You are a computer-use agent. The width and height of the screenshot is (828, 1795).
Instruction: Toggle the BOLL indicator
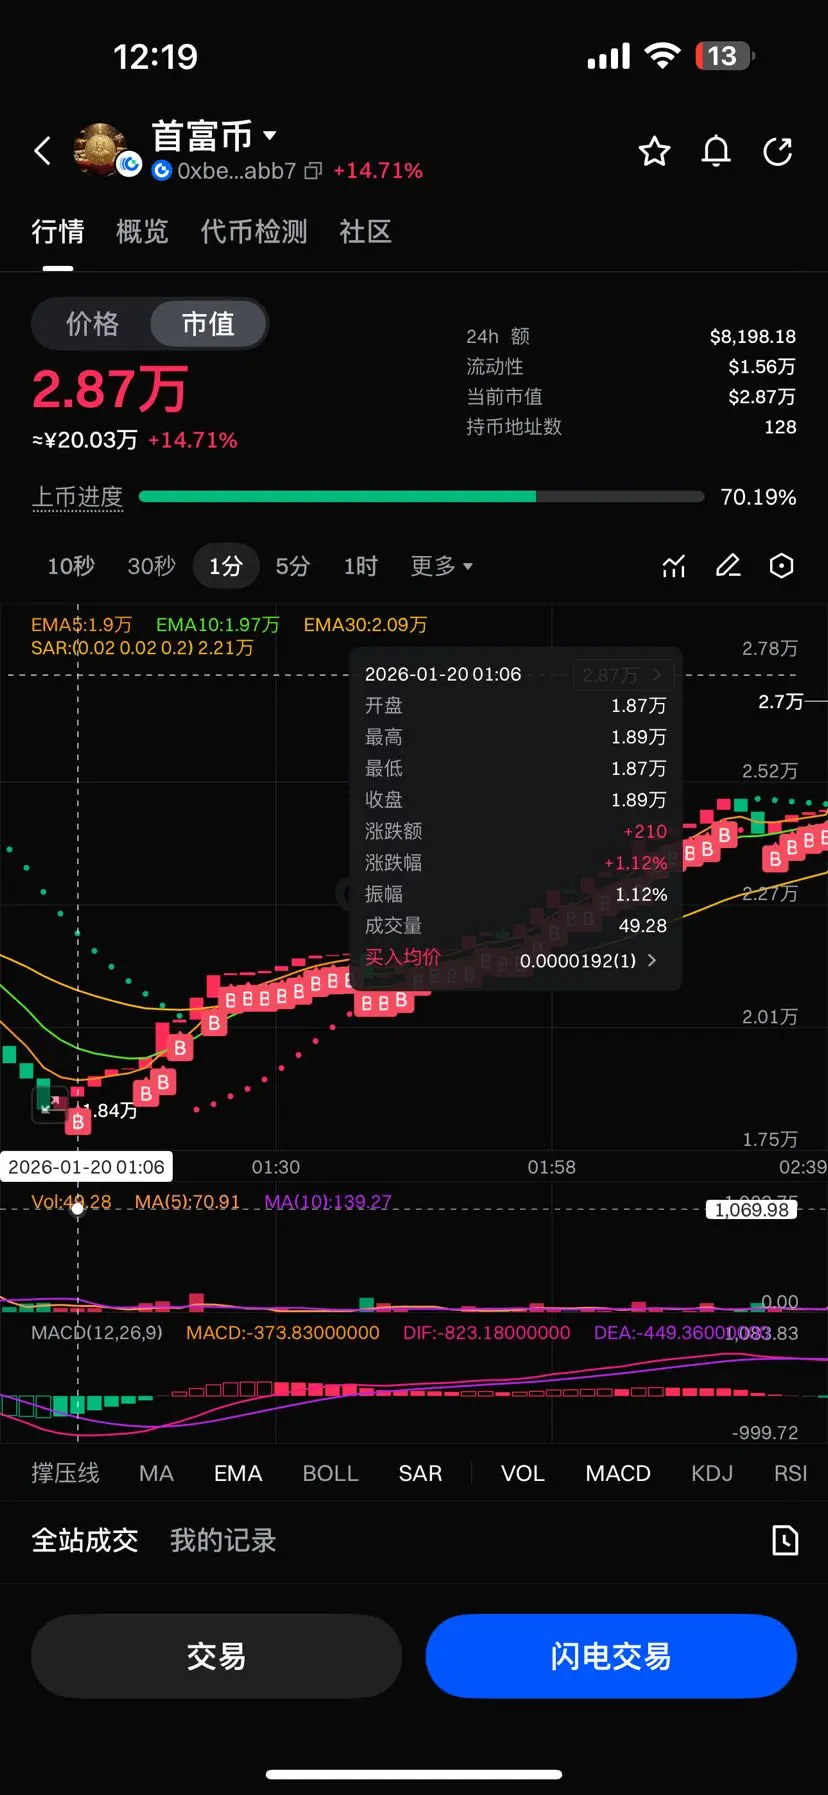click(x=330, y=1473)
